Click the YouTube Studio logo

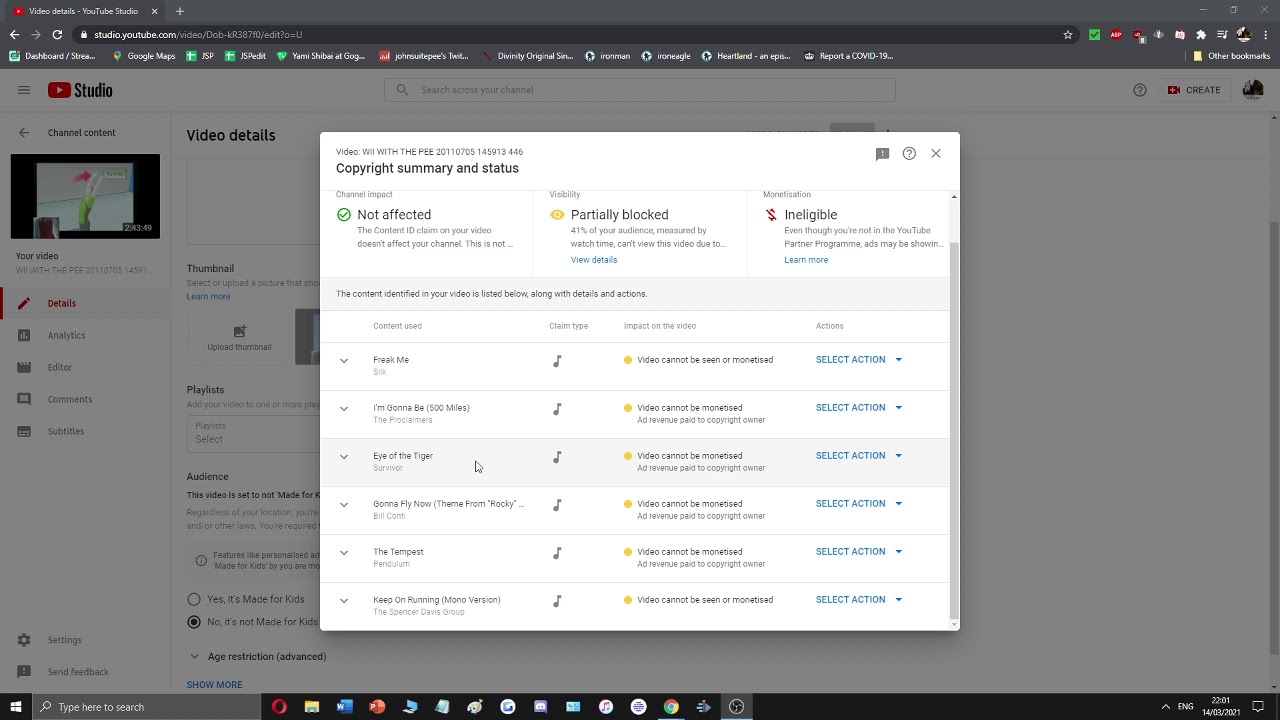click(x=80, y=90)
